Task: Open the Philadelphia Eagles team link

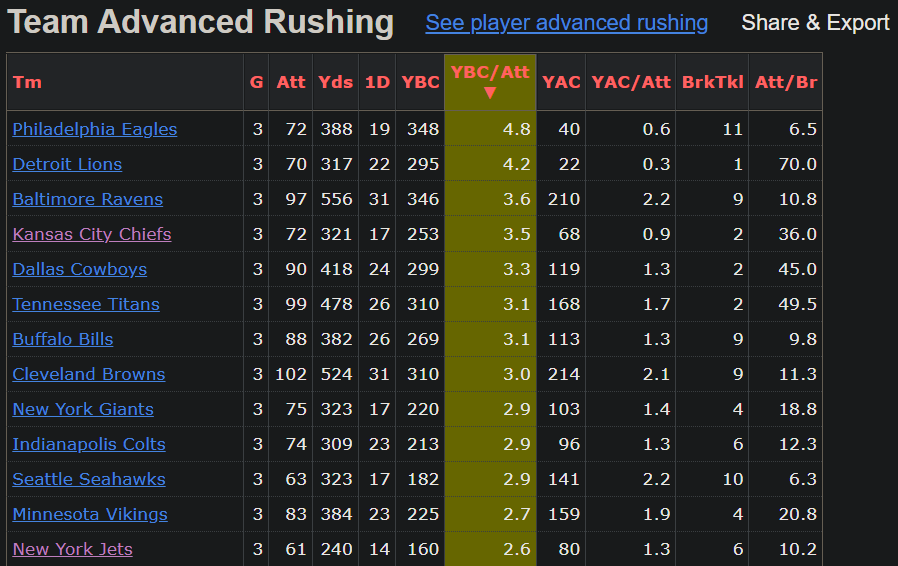Action: (95, 129)
